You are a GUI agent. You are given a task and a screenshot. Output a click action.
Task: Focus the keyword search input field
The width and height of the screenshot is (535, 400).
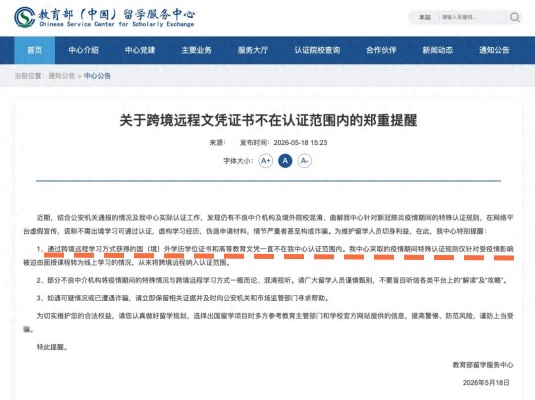coord(473,17)
